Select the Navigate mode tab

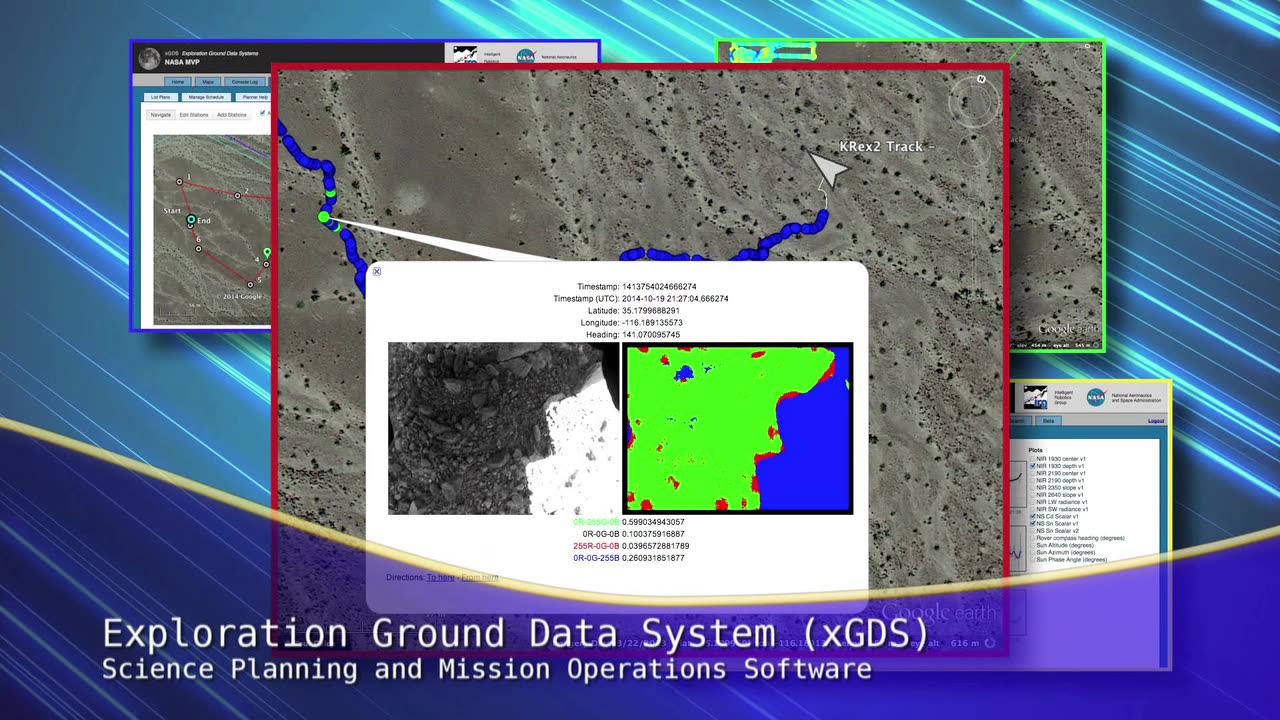click(x=161, y=115)
